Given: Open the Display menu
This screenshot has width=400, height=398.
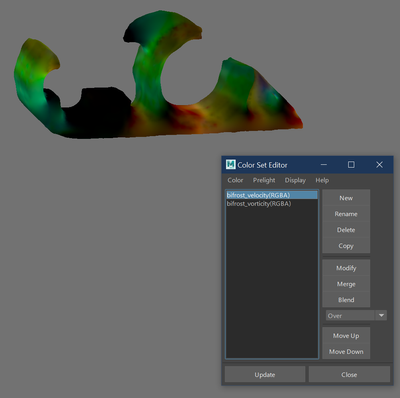Looking at the screenshot, I should tap(295, 180).
